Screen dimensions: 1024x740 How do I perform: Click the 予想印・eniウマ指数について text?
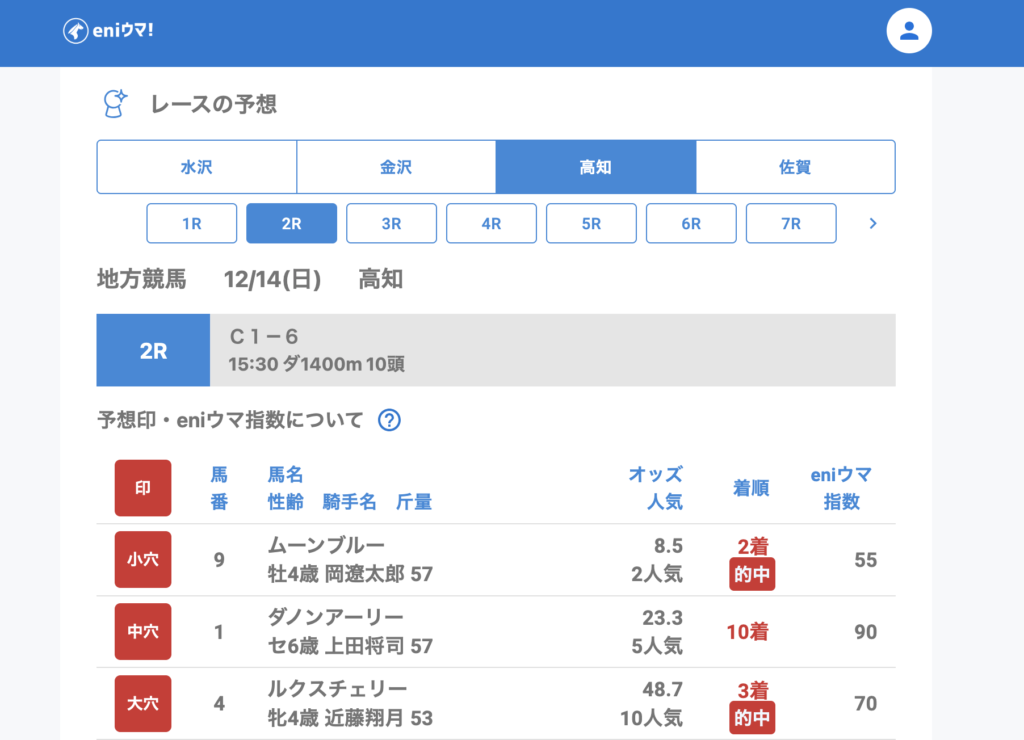coord(230,420)
